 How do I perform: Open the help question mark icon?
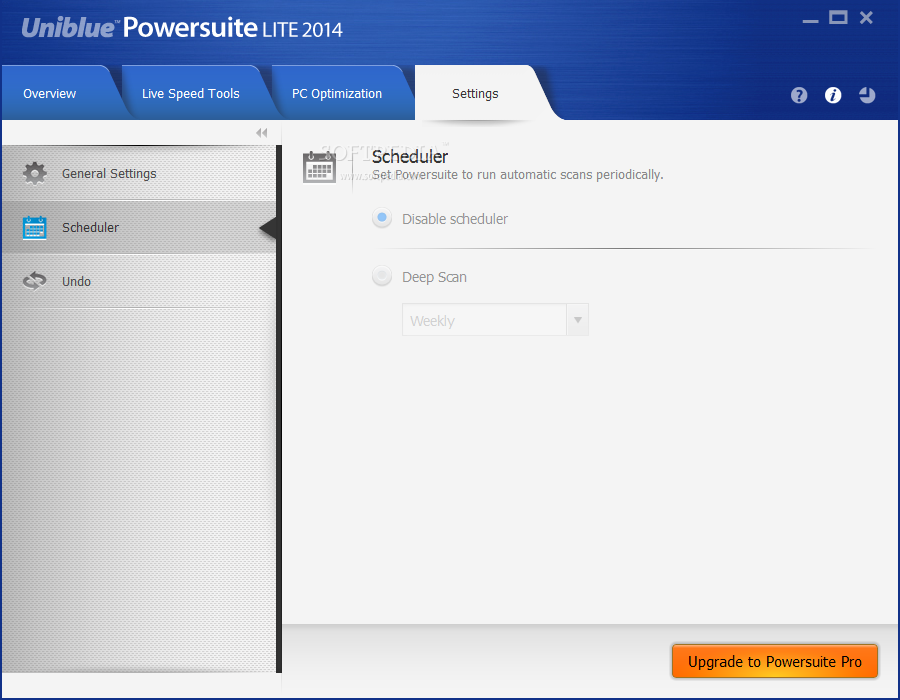coord(798,95)
